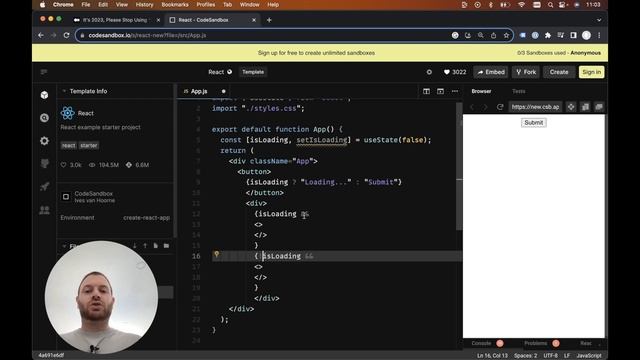Go back in the preview browser
Viewport: 640px width, 360px height.
coord(472,107)
